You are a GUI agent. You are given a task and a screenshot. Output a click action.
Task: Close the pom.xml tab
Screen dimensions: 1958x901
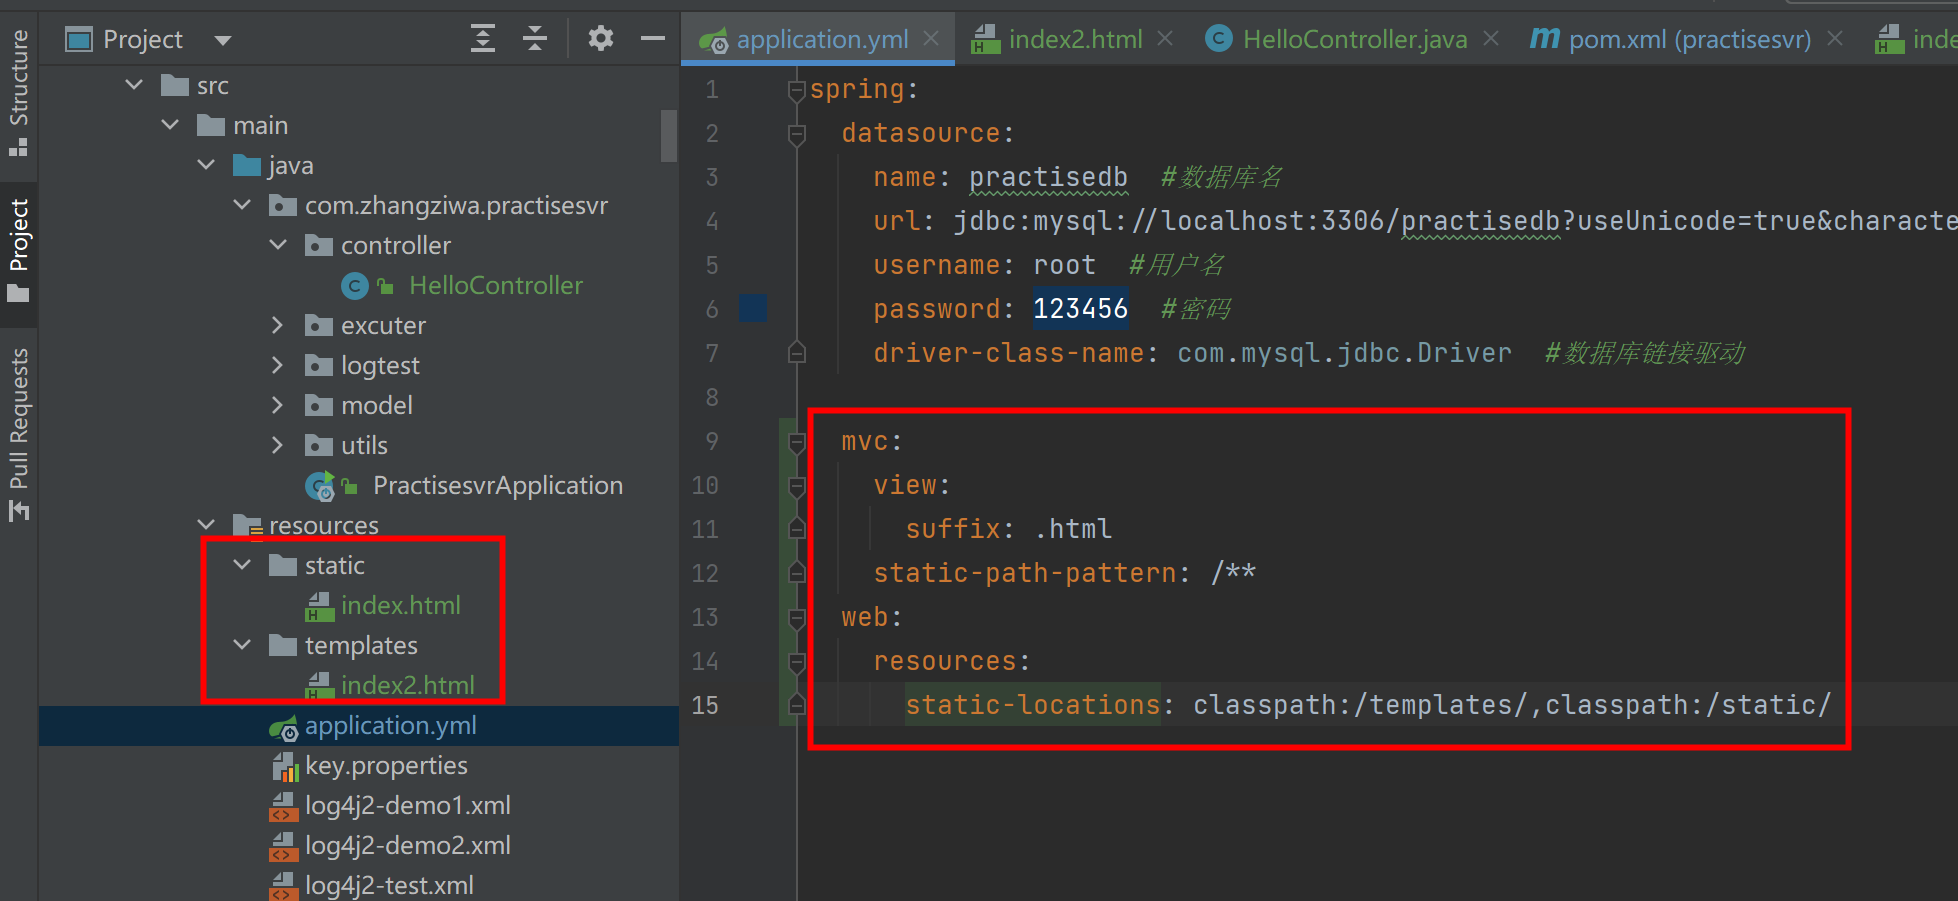click(1835, 38)
